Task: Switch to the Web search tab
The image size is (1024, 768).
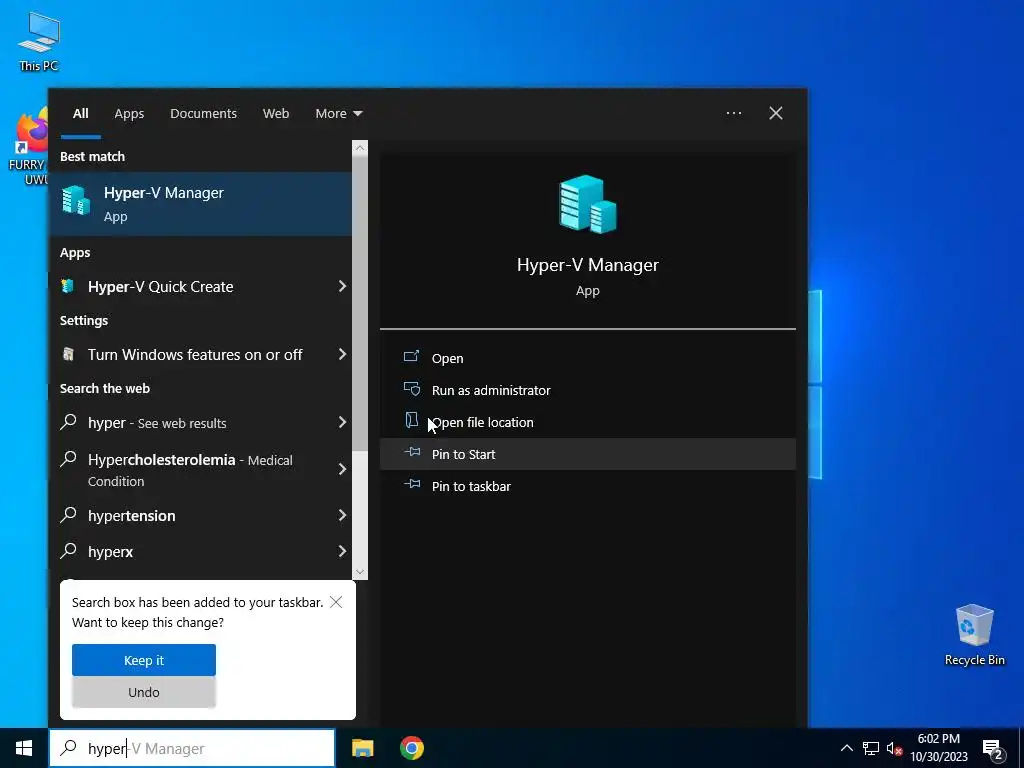Action: 276,113
